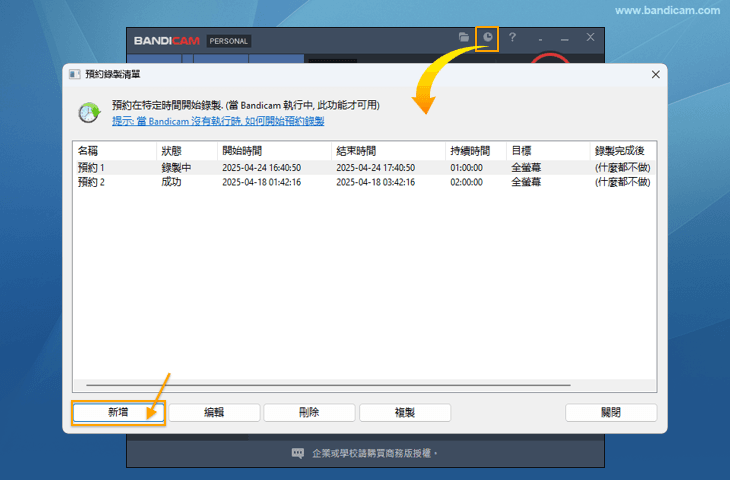Open the scheduled recording clock icon

click(487, 37)
